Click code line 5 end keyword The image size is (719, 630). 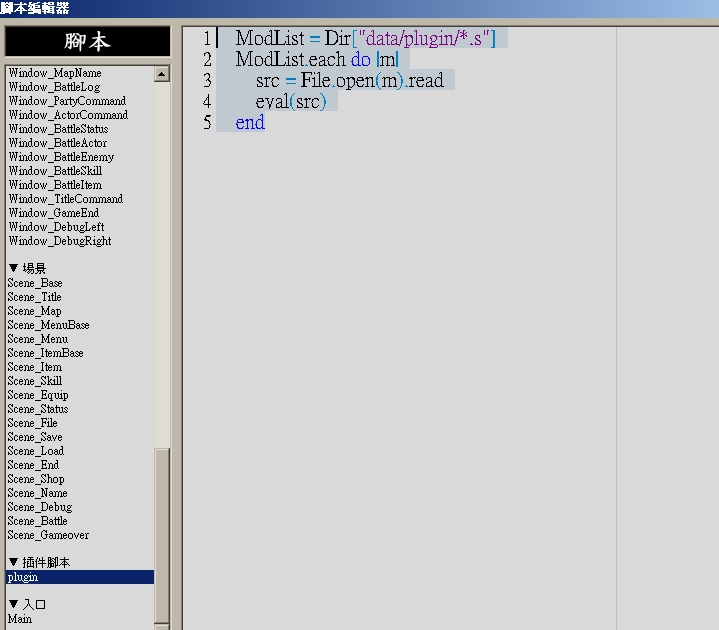click(250, 122)
